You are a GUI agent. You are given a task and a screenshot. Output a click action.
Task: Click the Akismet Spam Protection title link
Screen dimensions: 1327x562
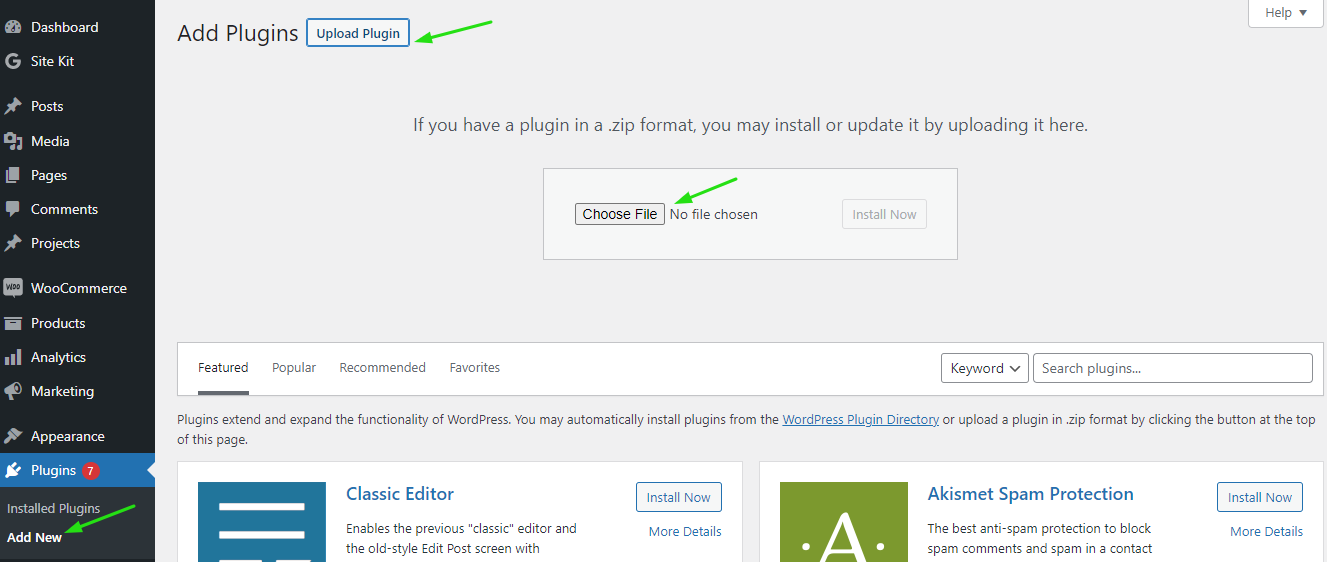(1031, 494)
